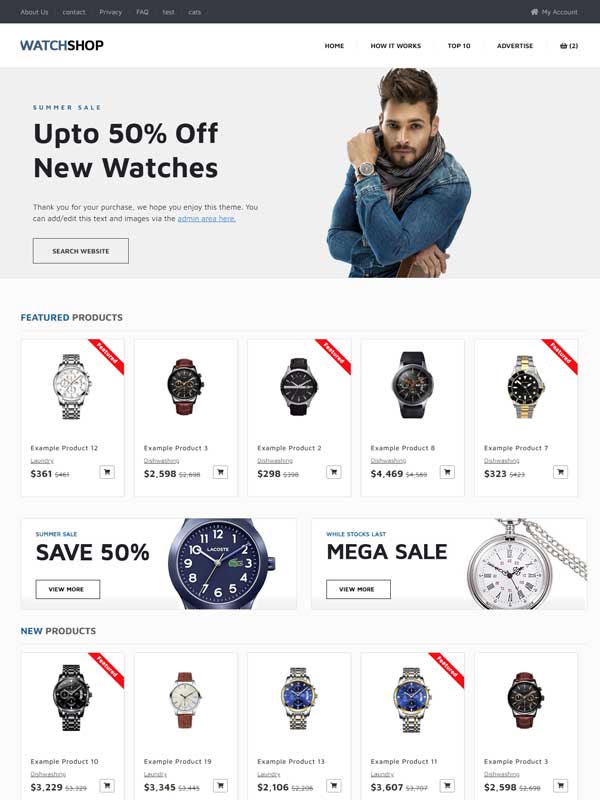Viewport: 600px width, 800px height.
Task: Go to the Top 10 page
Action: pyautogui.click(x=459, y=45)
